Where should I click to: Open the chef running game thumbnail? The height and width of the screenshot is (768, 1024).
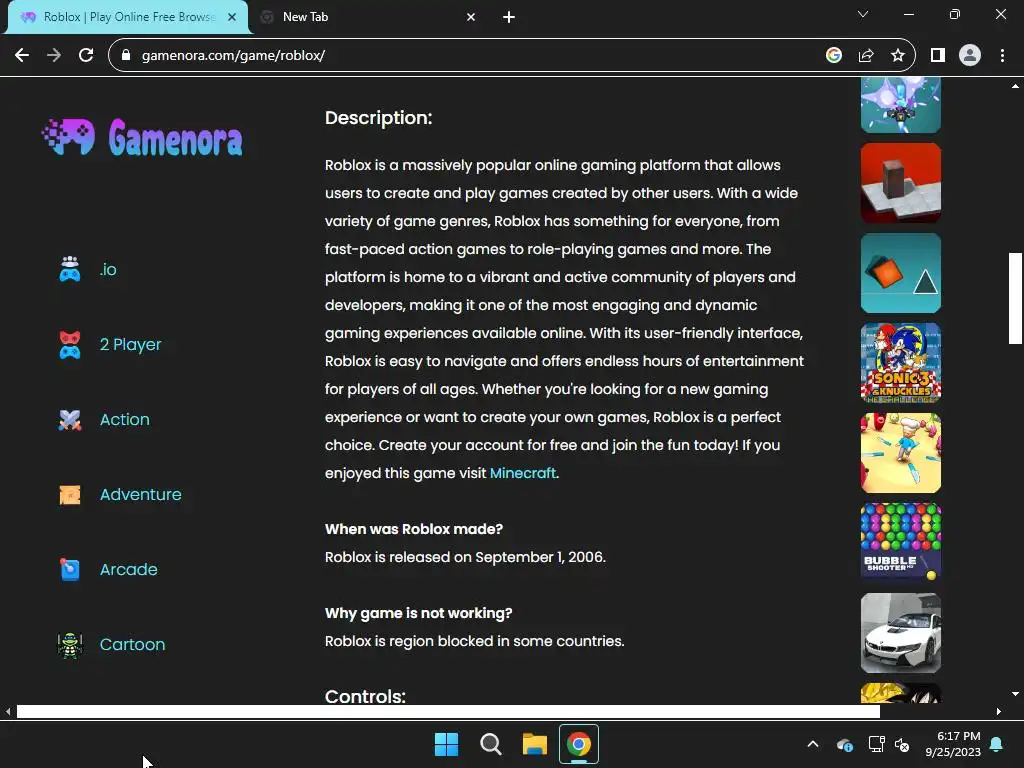click(x=901, y=453)
